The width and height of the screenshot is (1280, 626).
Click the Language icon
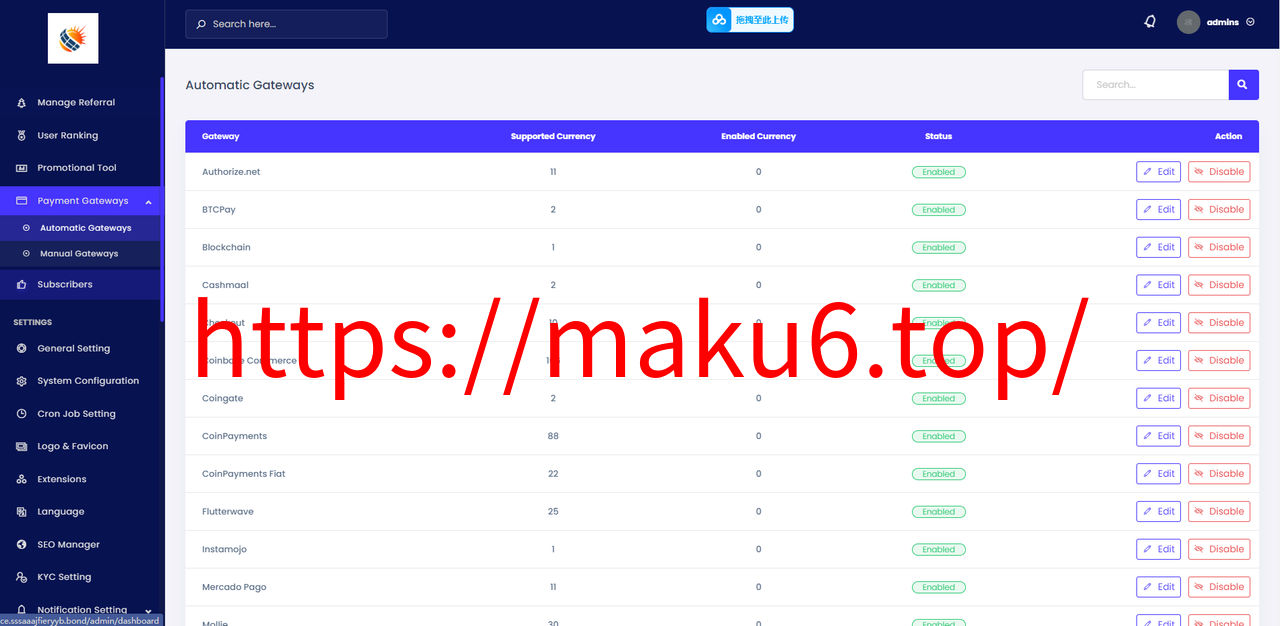pos(22,512)
